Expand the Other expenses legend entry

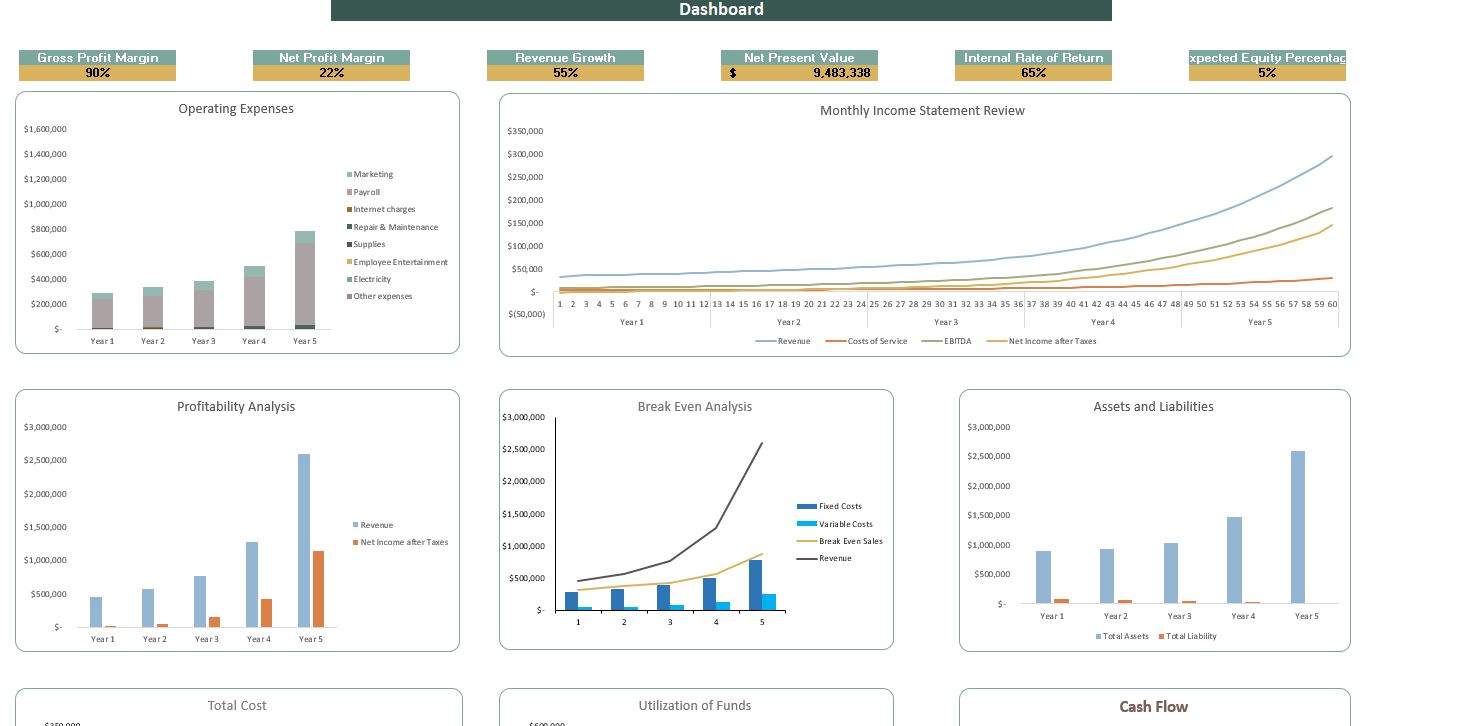tap(348, 296)
